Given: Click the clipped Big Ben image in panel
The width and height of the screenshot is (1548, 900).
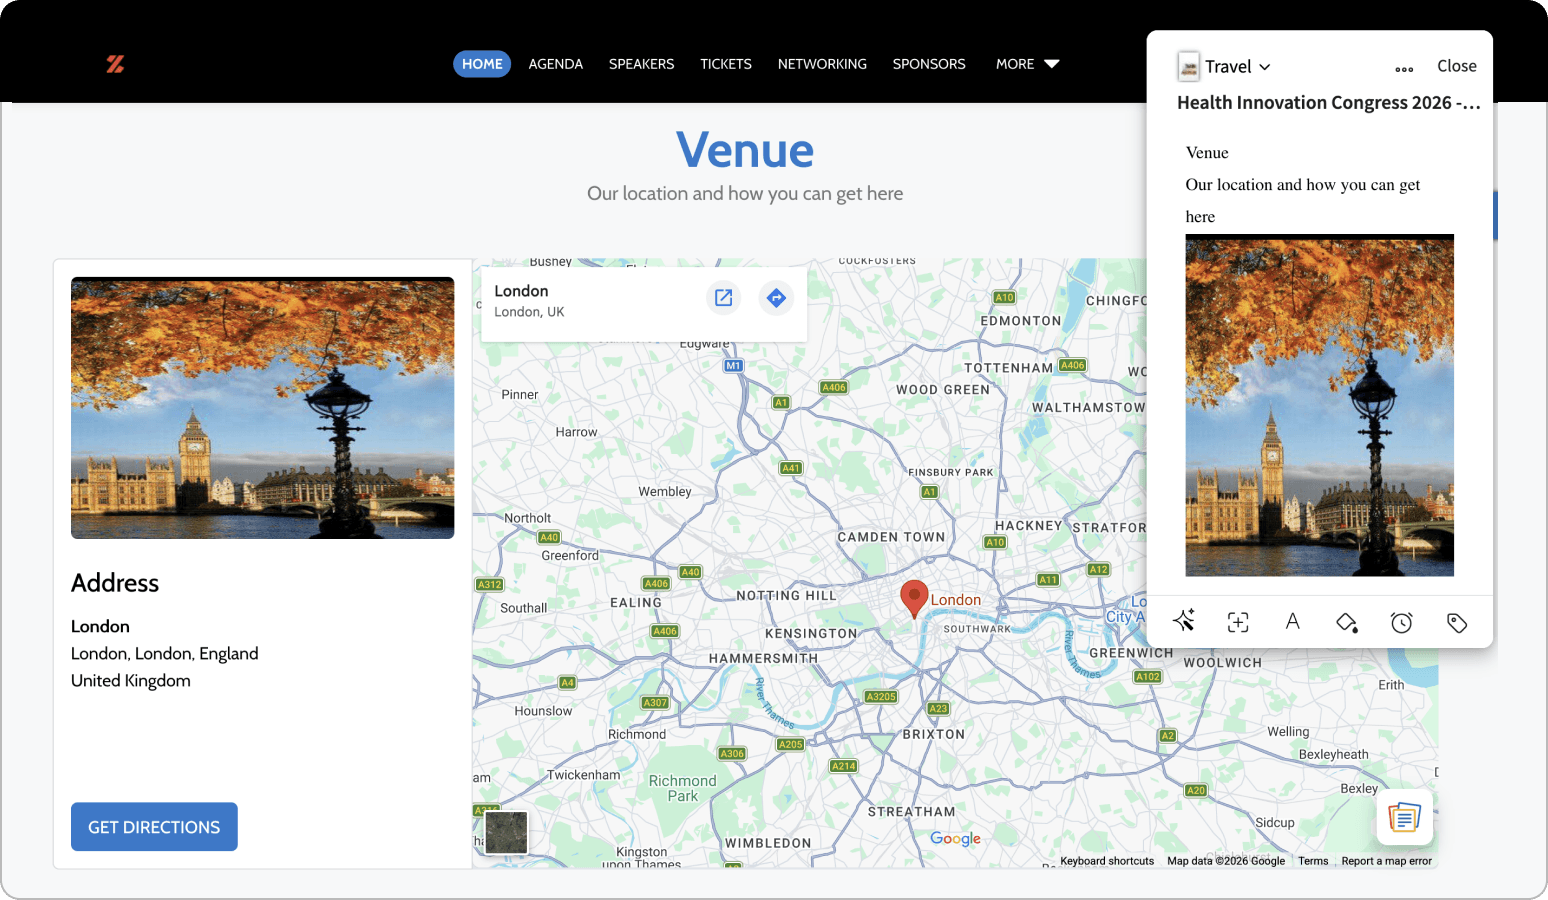Looking at the screenshot, I should (1320, 405).
